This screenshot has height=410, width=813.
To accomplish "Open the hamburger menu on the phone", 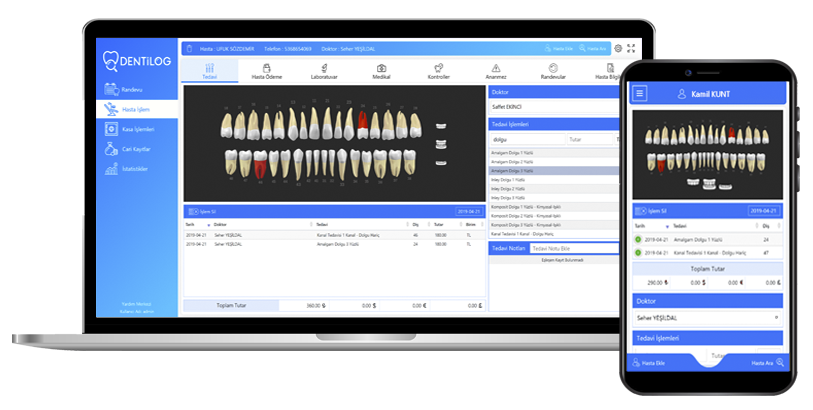I will pyautogui.click(x=640, y=93).
